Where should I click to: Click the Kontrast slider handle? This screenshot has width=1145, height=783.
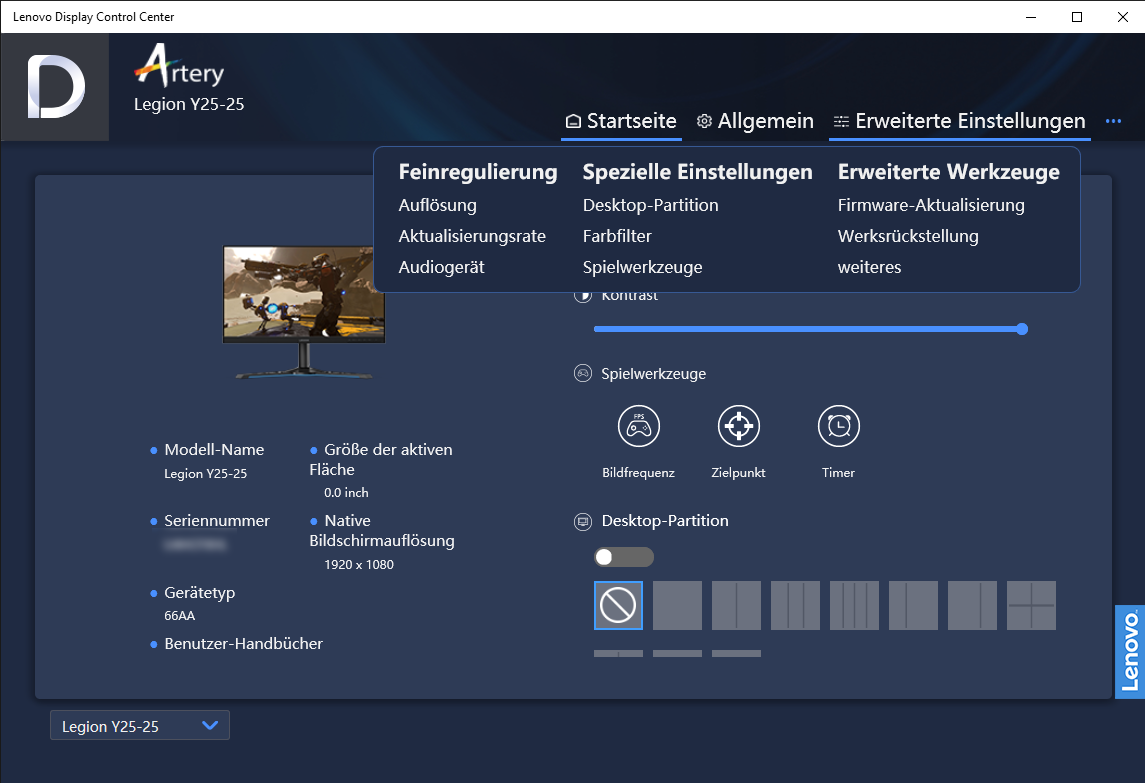(x=1022, y=329)
